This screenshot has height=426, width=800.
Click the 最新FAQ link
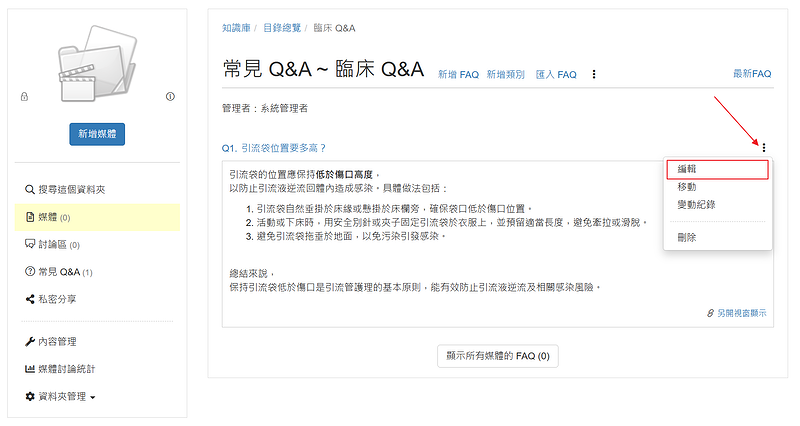click(x=752, y=74)
